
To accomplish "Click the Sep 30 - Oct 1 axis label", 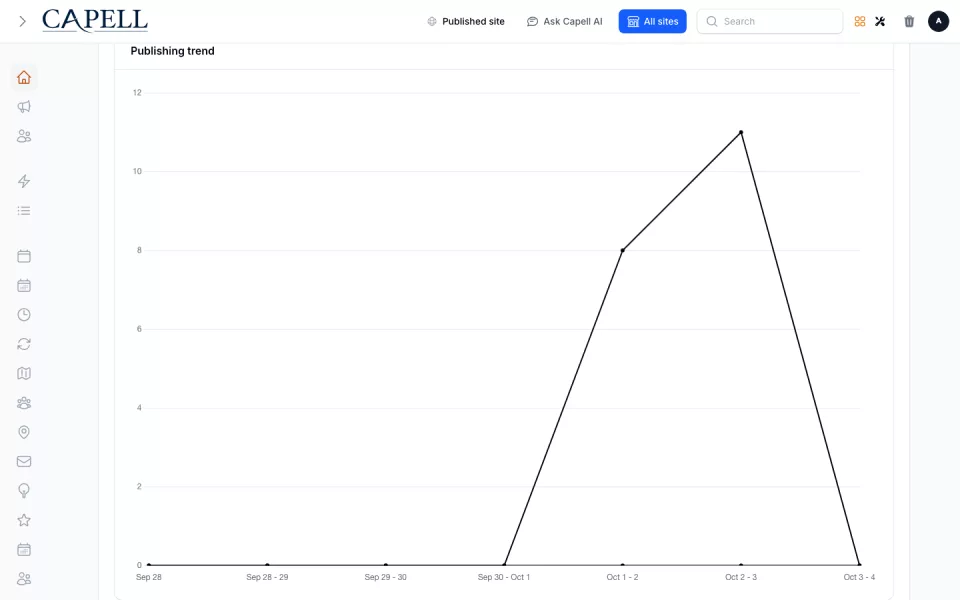I will tap(504, 577).
